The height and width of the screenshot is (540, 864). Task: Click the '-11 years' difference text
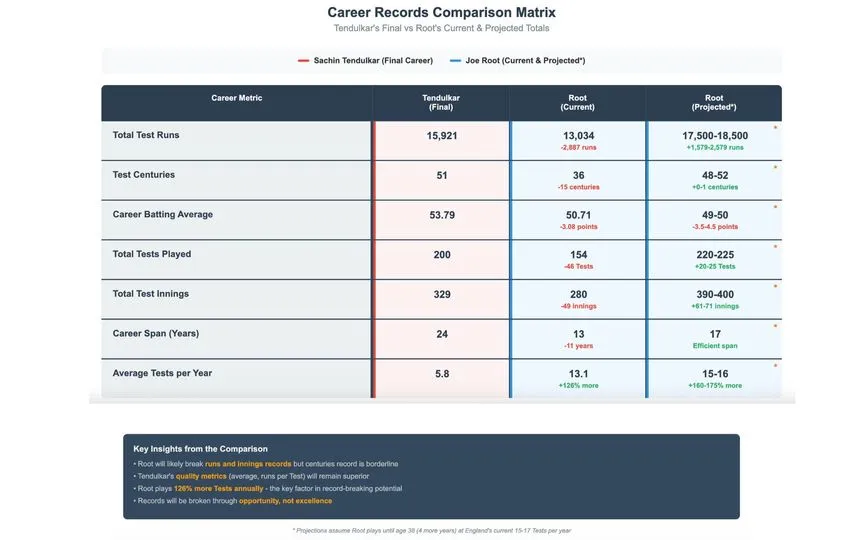579,346
